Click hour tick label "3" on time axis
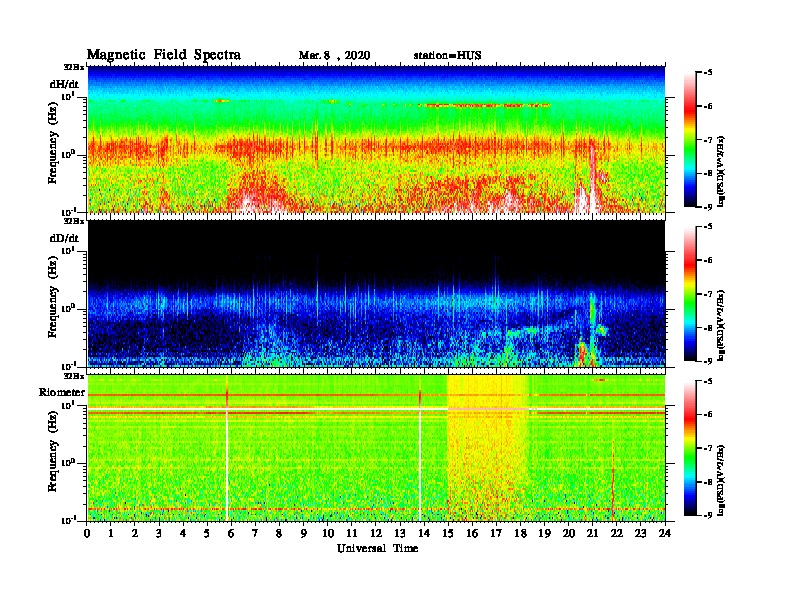Screen dimensions: 792x612 (159, 533)
